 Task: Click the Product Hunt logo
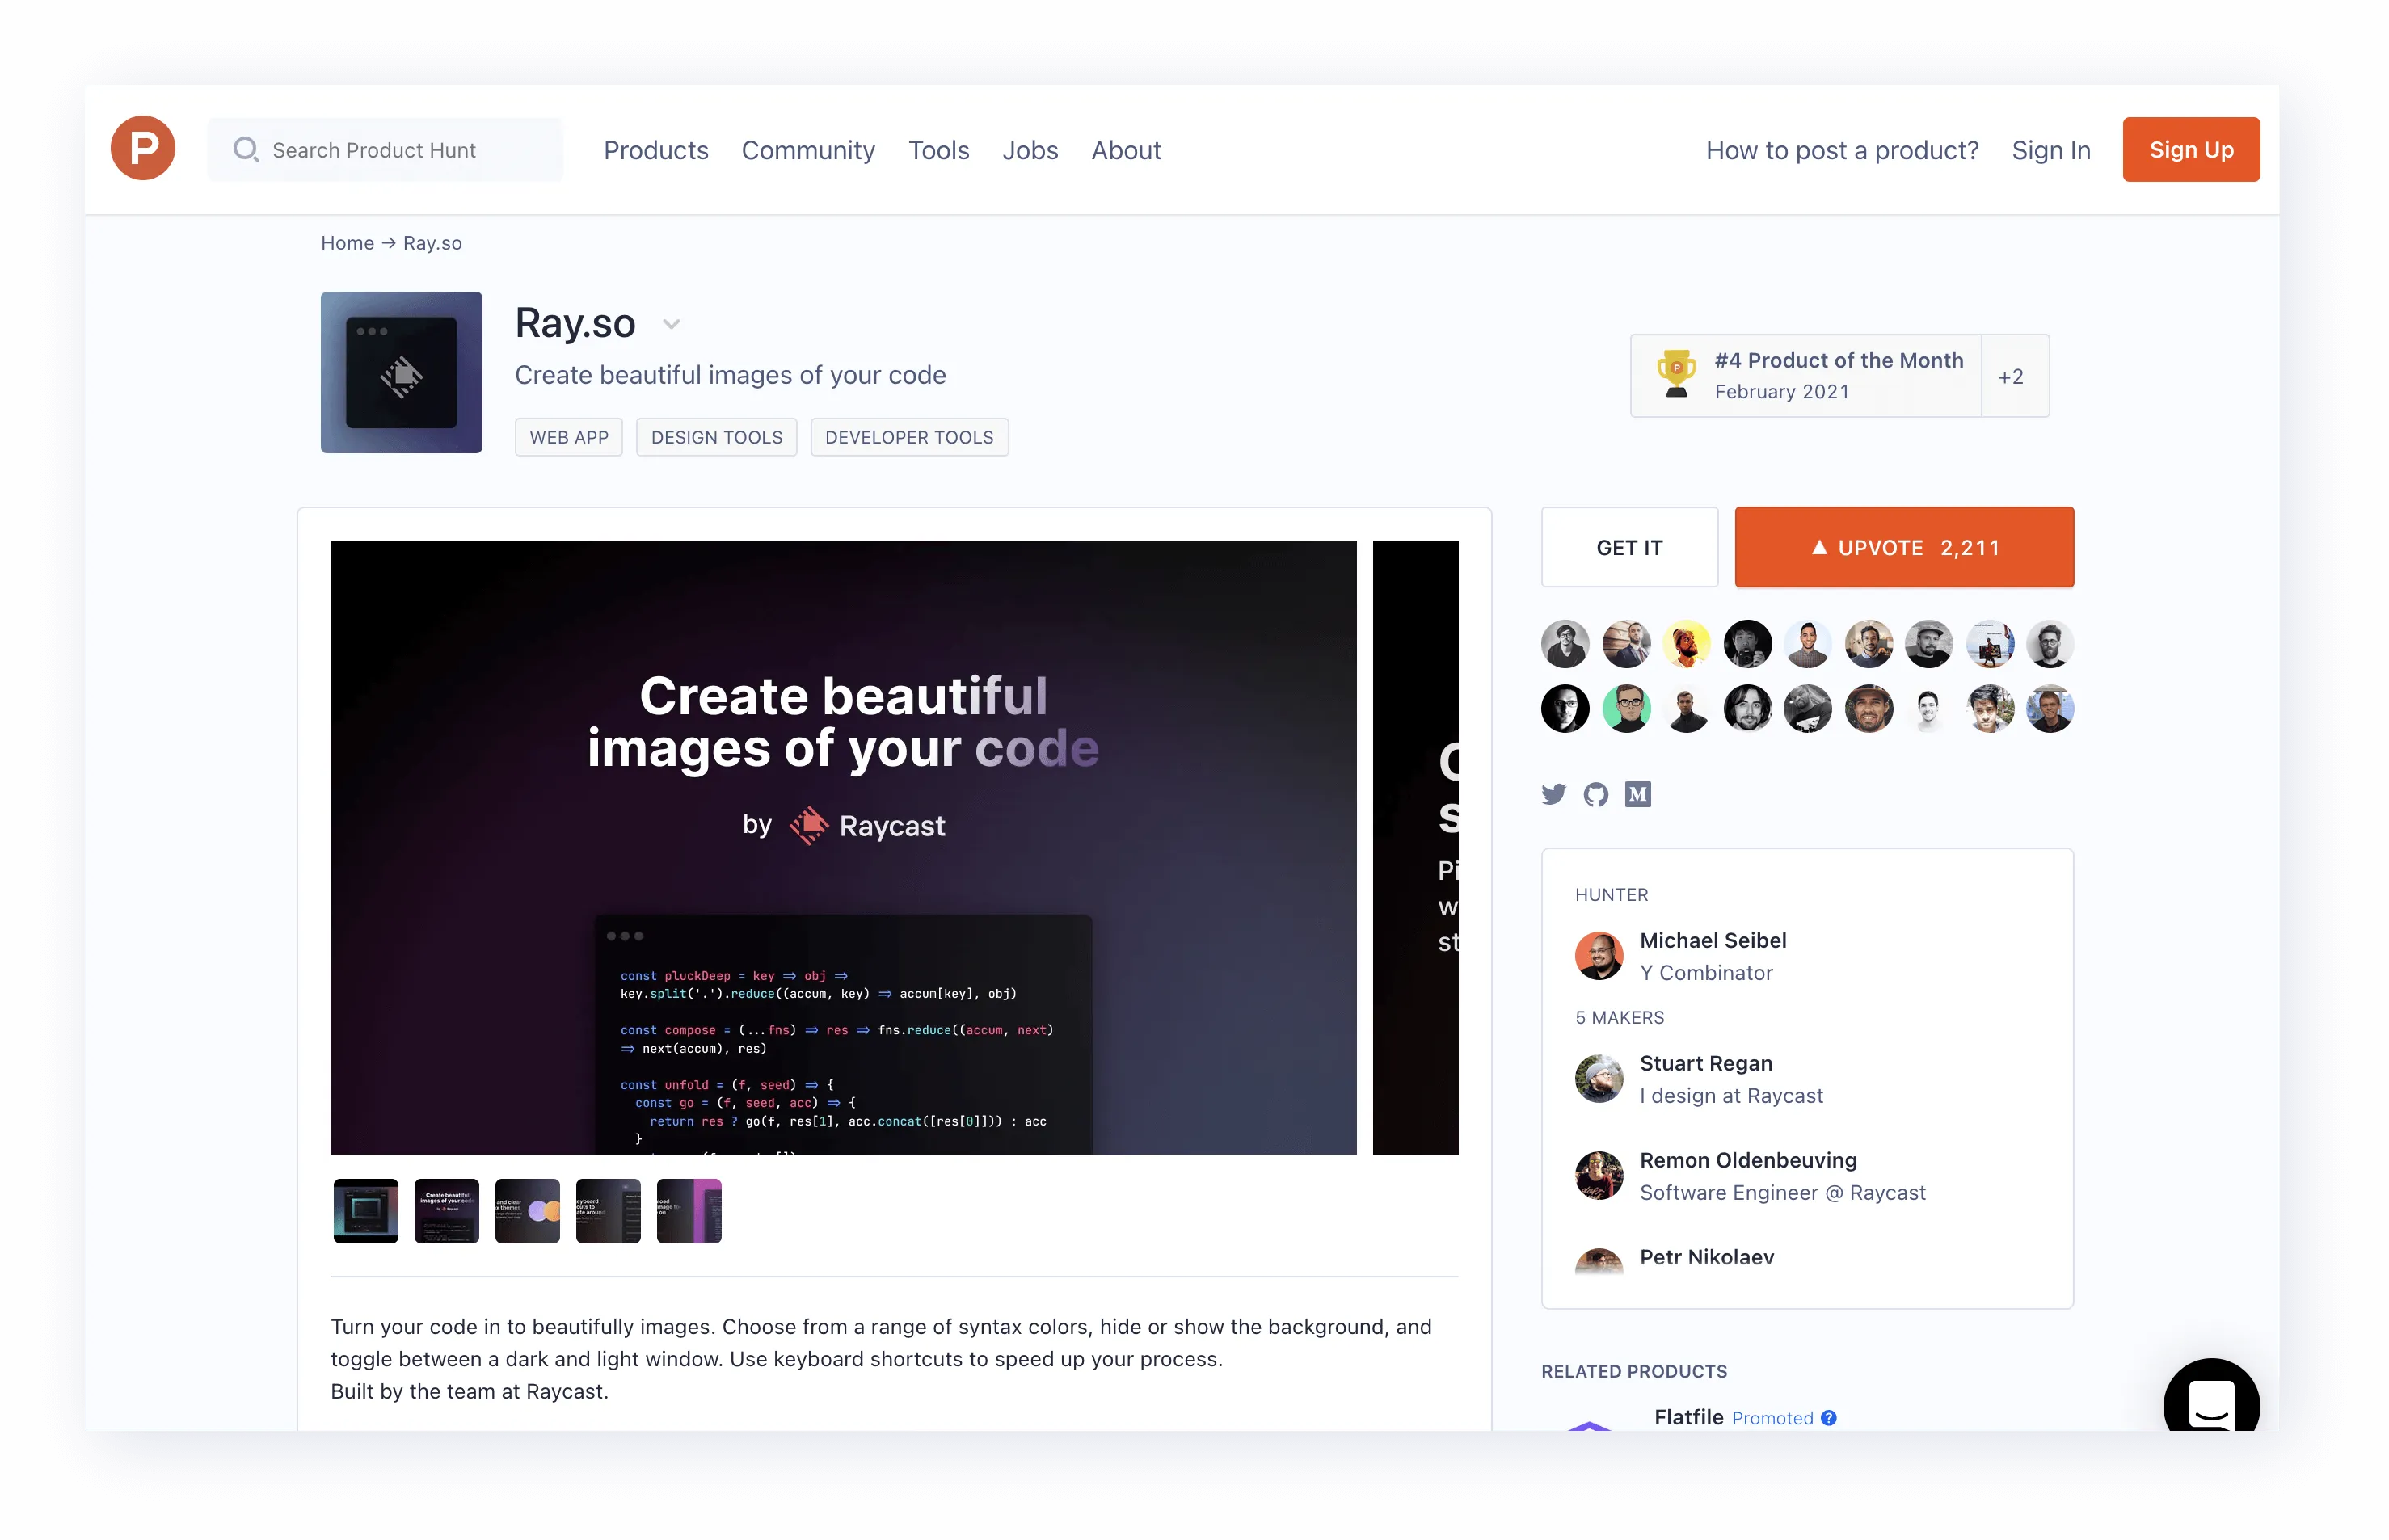(x=143, y=148)
